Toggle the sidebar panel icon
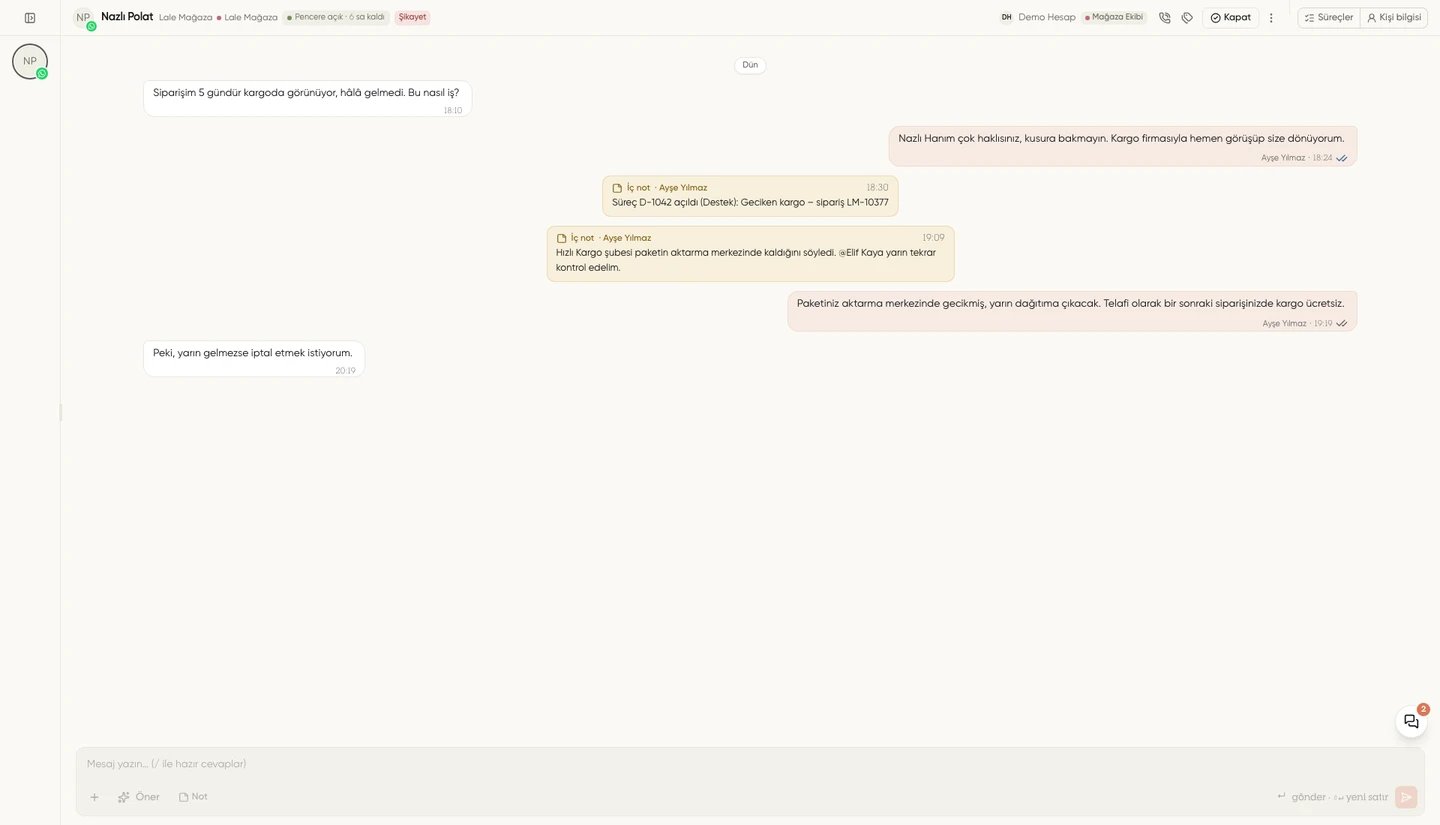This screenshot has width=1440, height=825. coord(30,18)
